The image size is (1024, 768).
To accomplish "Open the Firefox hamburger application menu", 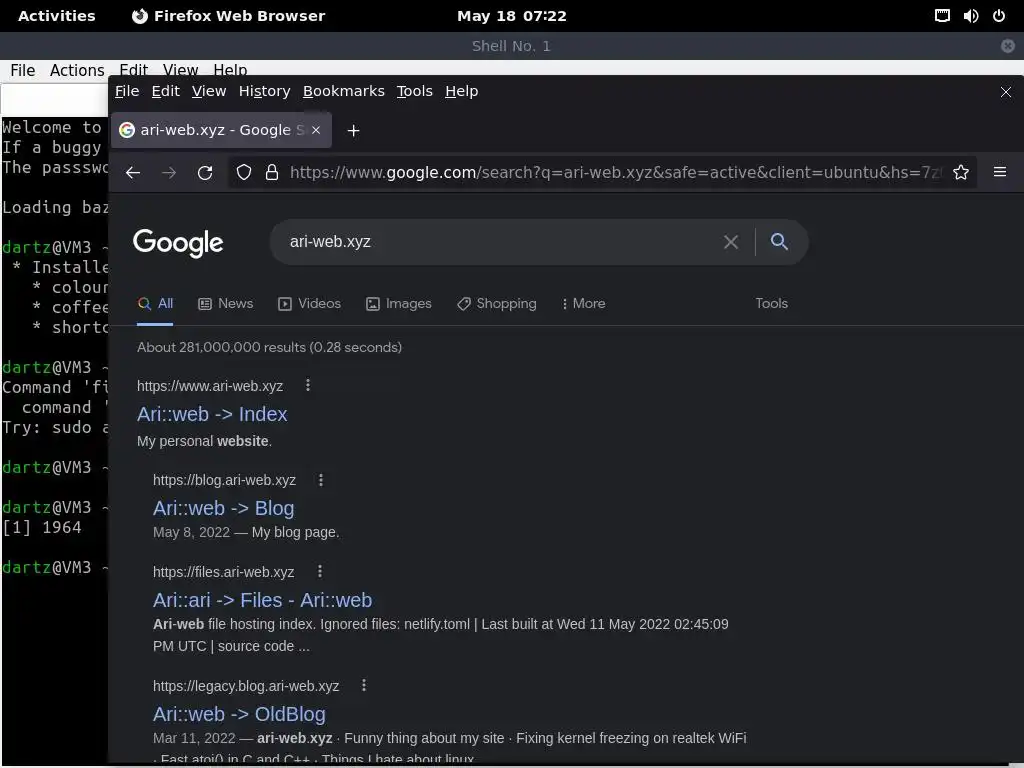I will point(1000,172).
